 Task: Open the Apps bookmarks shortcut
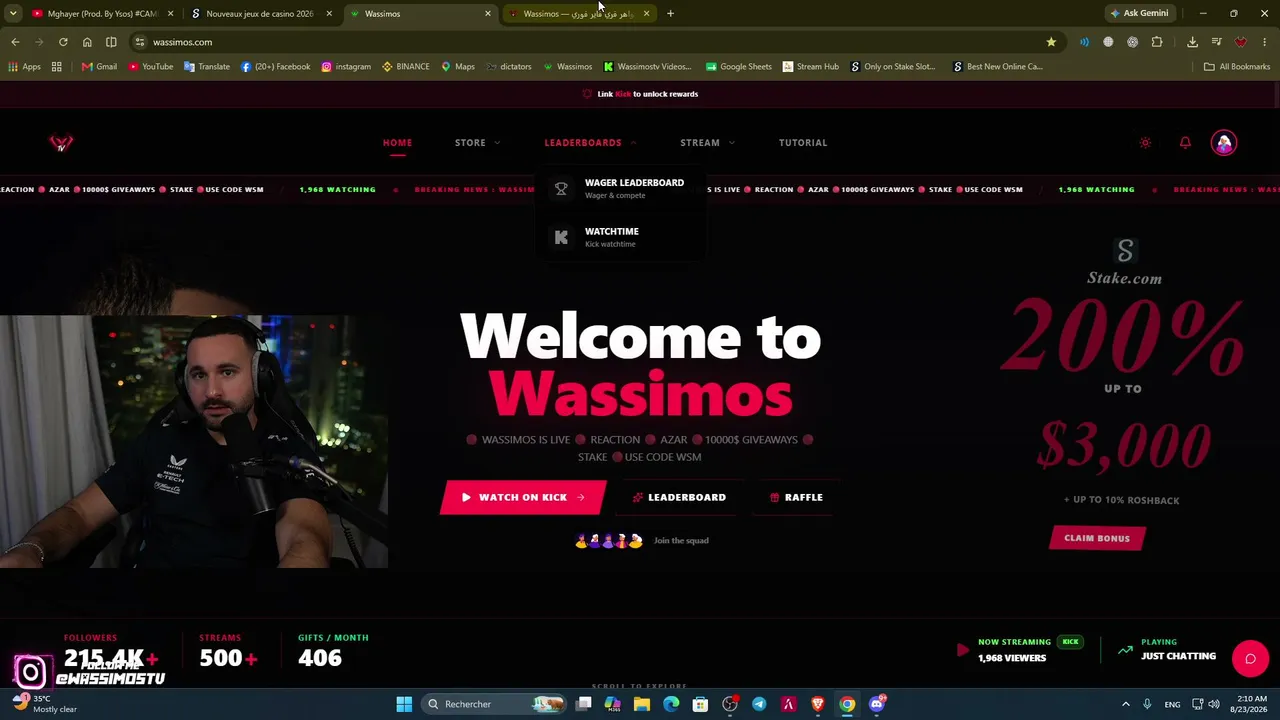click(x=24, y=67)
